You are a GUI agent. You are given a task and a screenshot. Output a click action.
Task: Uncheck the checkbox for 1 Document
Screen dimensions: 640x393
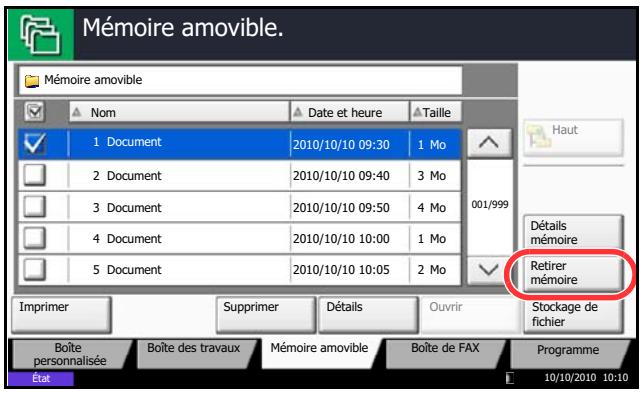[34, 143]
